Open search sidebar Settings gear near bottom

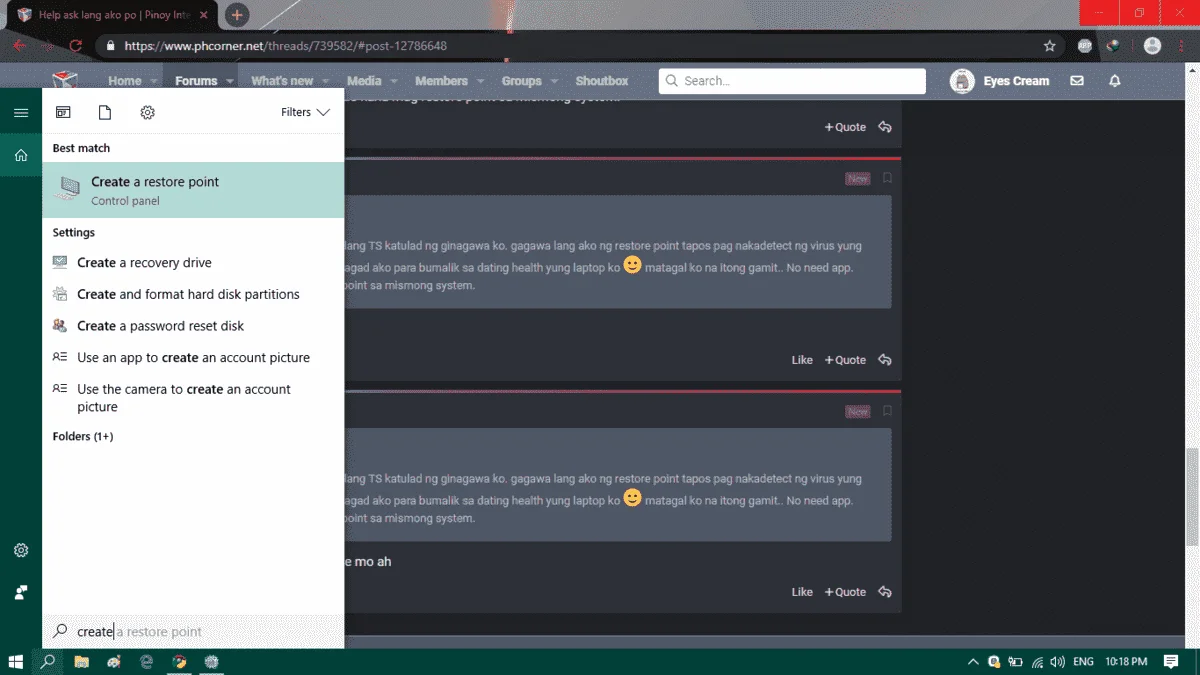(20, 550)
